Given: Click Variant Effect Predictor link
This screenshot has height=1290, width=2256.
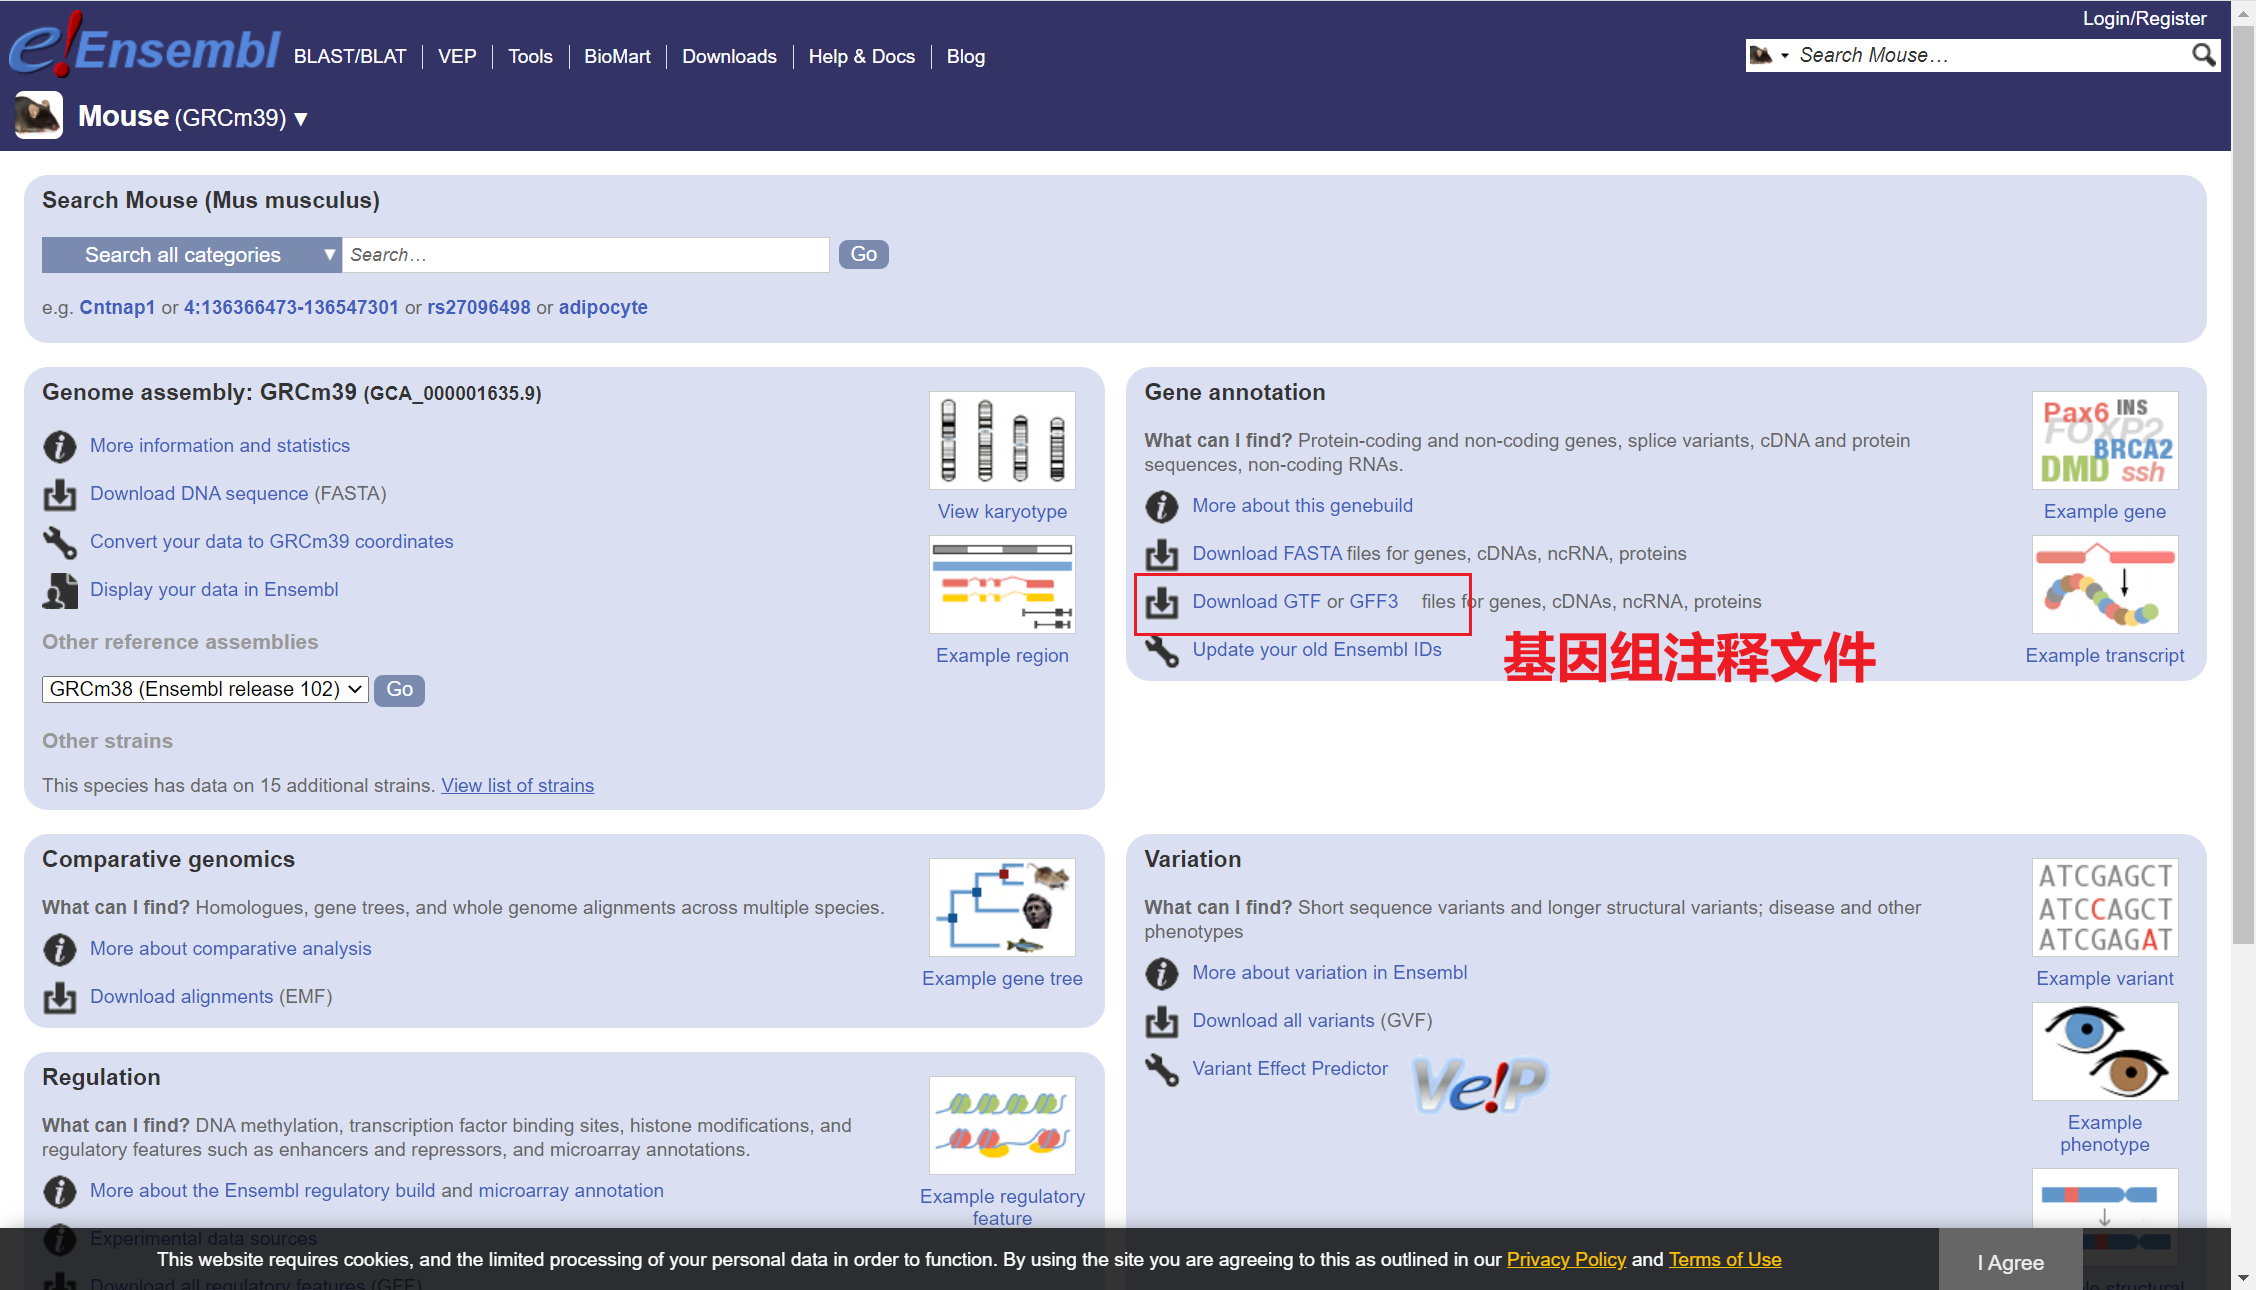Looking at the screenshot, I should (x=1290, y=1069).
